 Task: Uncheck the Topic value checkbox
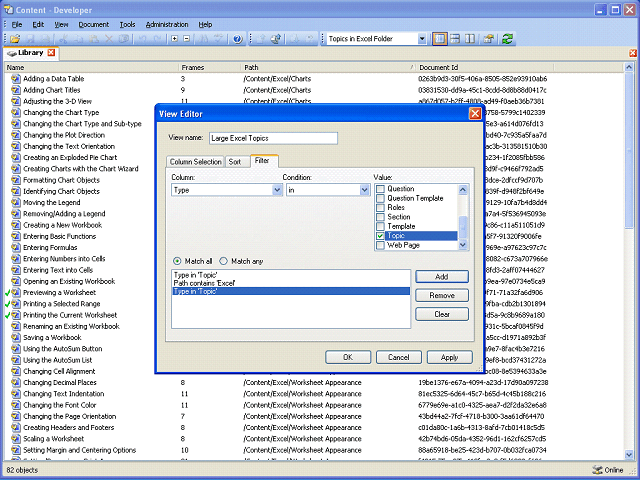380,236
